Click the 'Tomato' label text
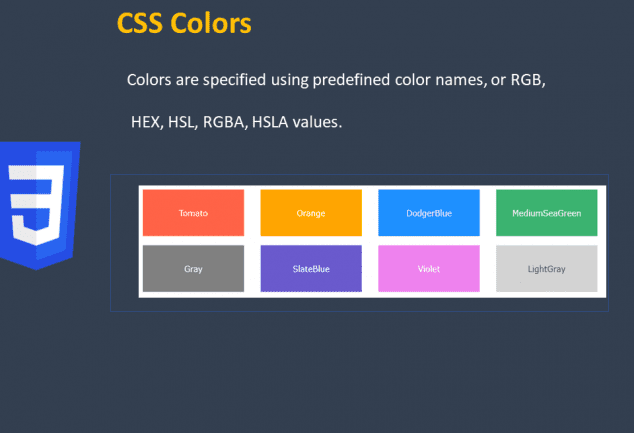 coord(193,213)
